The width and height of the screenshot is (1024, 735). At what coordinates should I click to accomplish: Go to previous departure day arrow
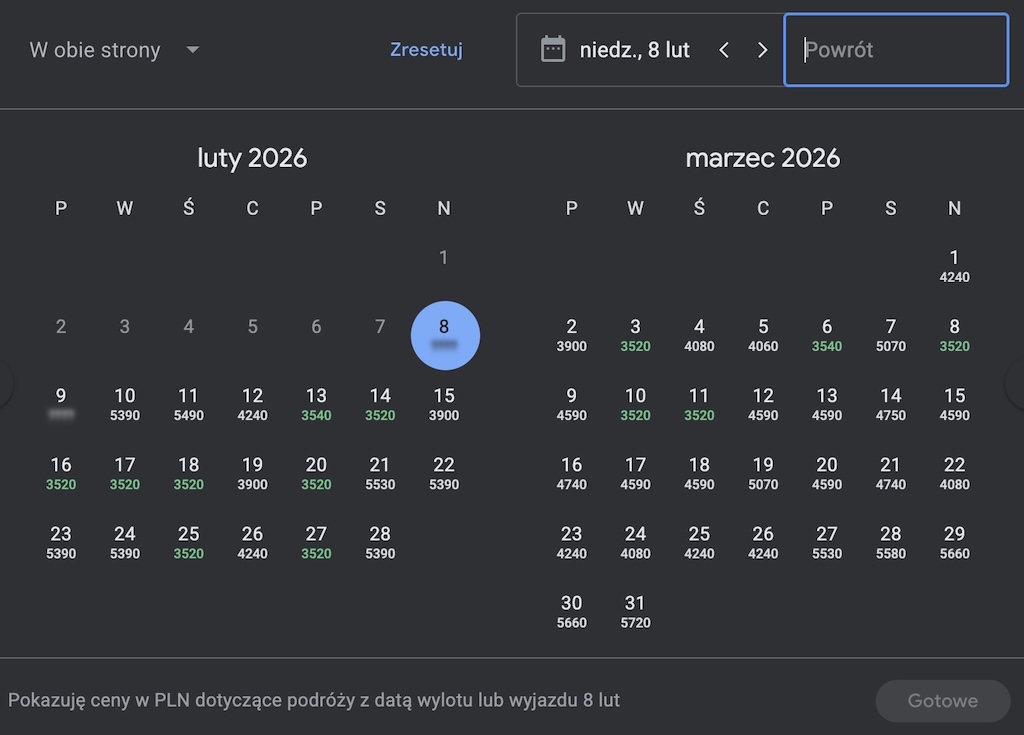724,50
